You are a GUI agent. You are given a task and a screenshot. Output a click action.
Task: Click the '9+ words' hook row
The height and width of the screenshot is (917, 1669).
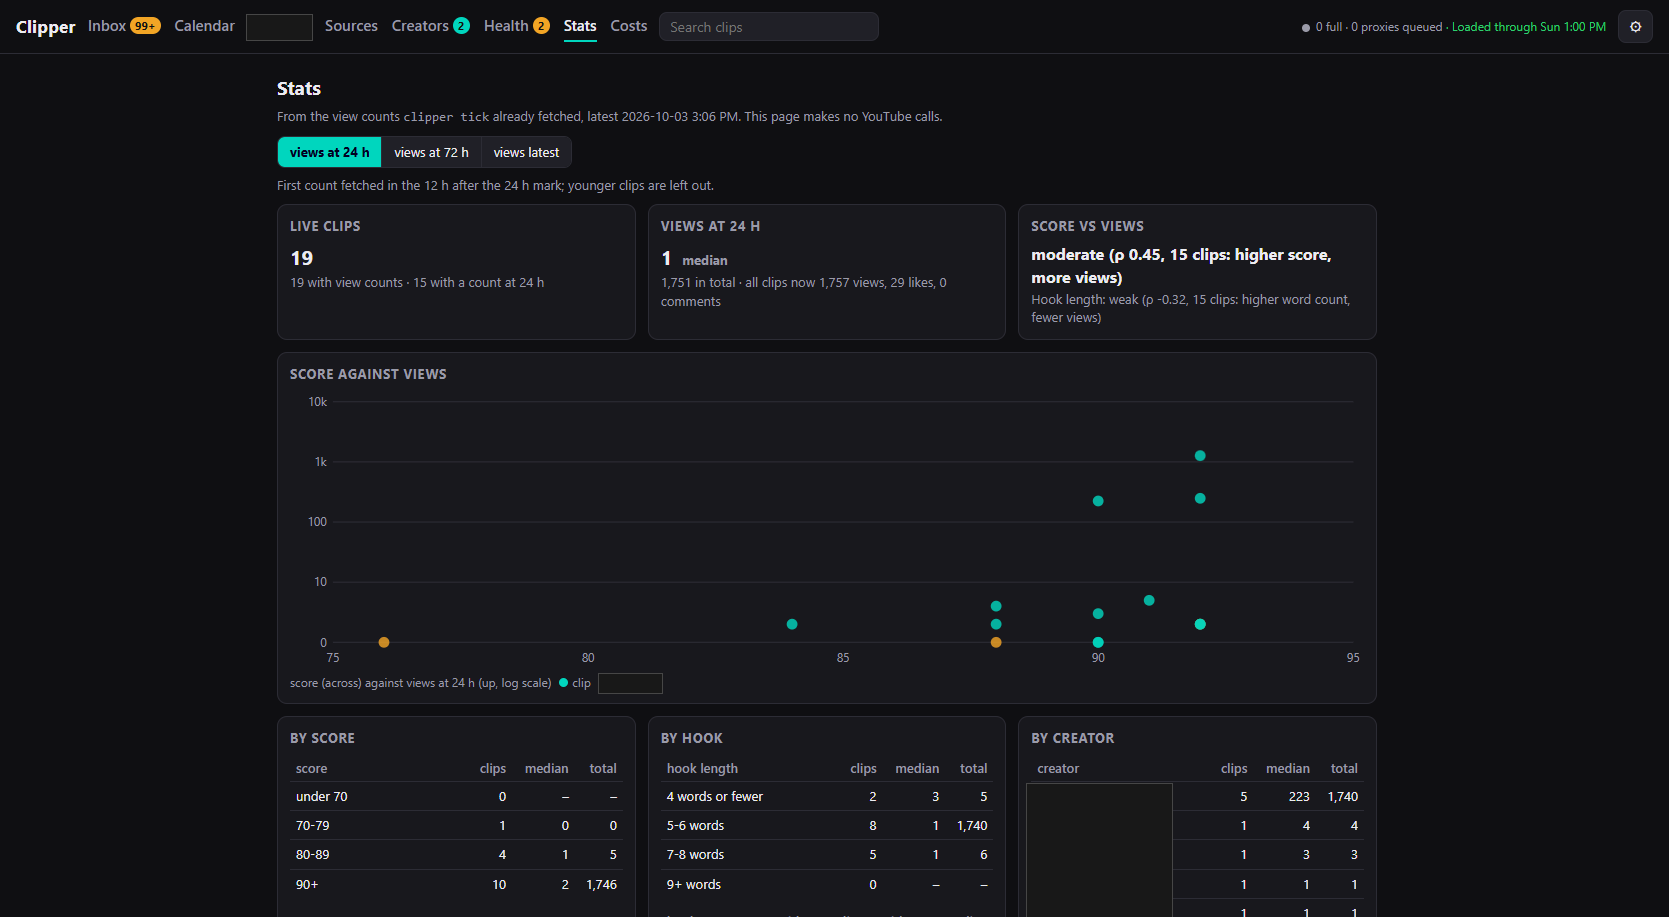[827, 885]
